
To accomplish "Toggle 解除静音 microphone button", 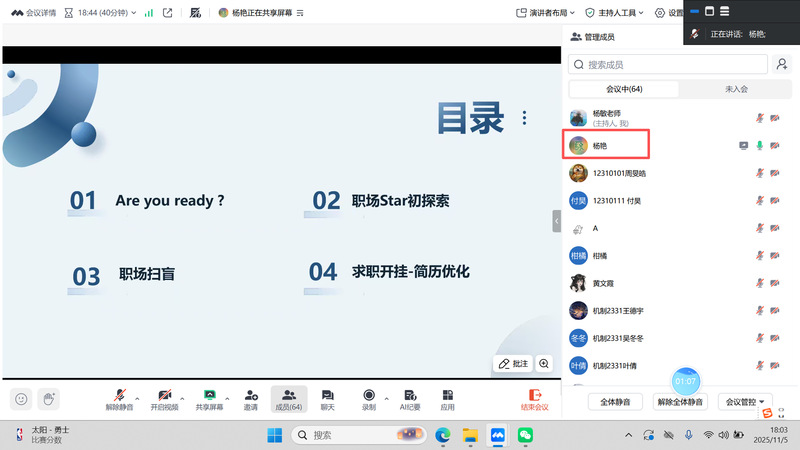I will pos(119,399).
